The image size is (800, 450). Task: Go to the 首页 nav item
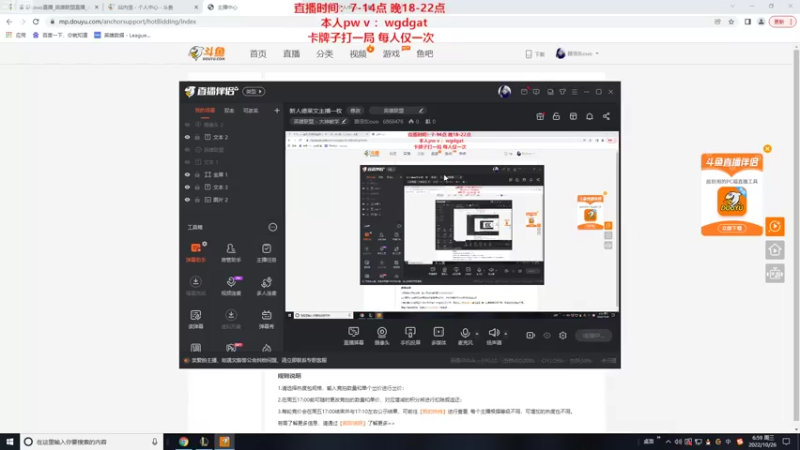(258, 54)
